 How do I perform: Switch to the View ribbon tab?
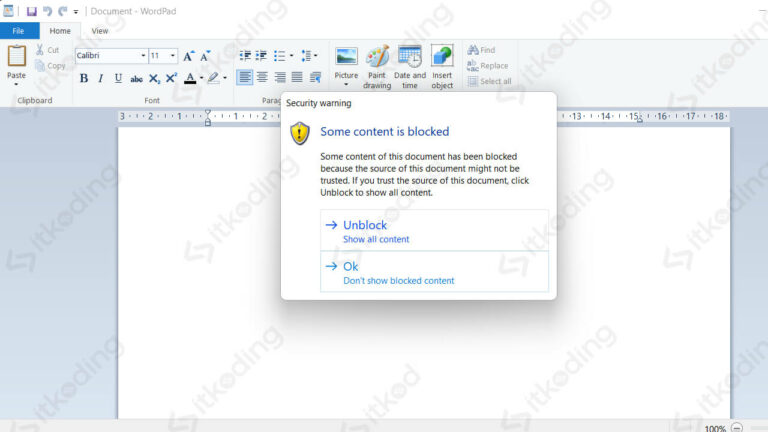(x=100, y=31)
